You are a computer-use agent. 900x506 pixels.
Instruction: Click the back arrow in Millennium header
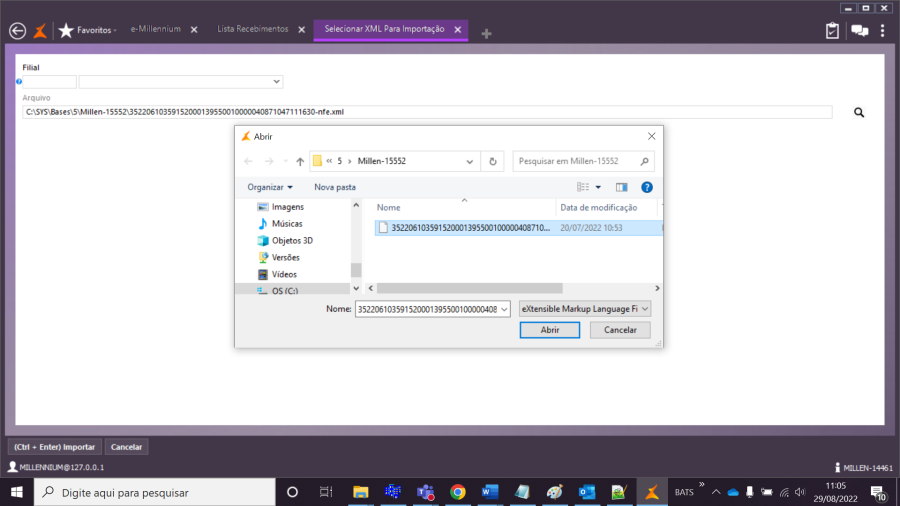click(18, 30)
